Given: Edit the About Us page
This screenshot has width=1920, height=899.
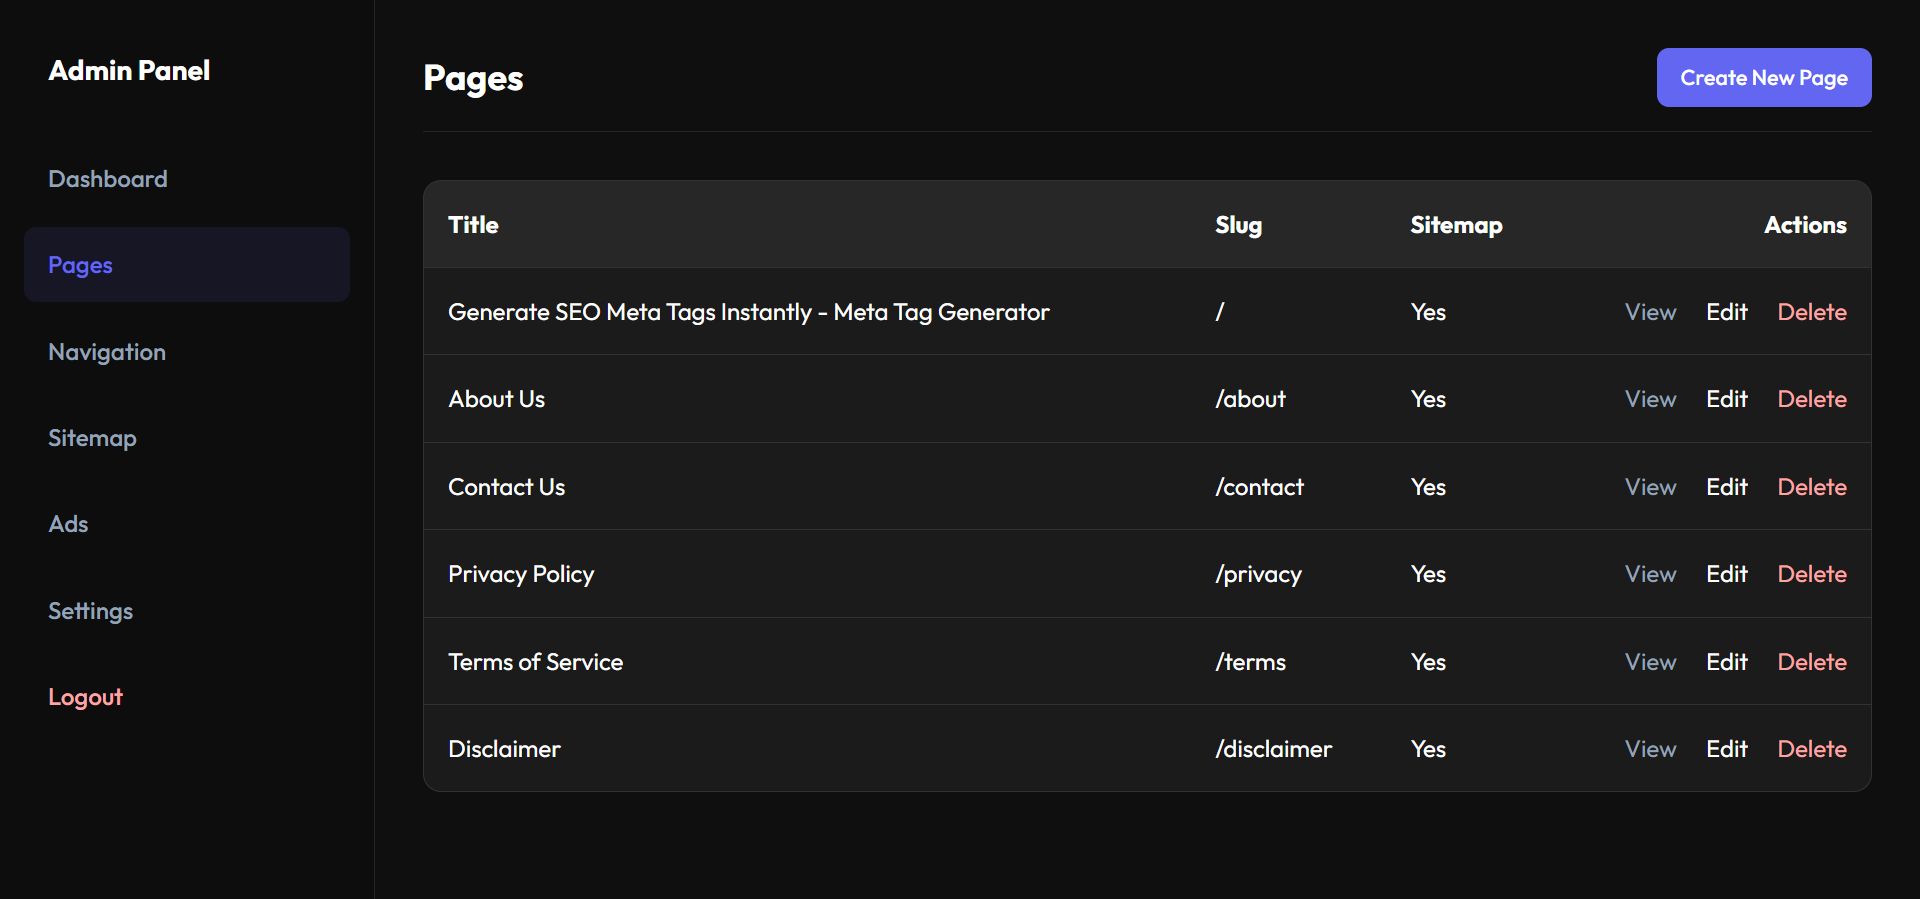Looking at the screenshot, I should [x=1726, y=399].
